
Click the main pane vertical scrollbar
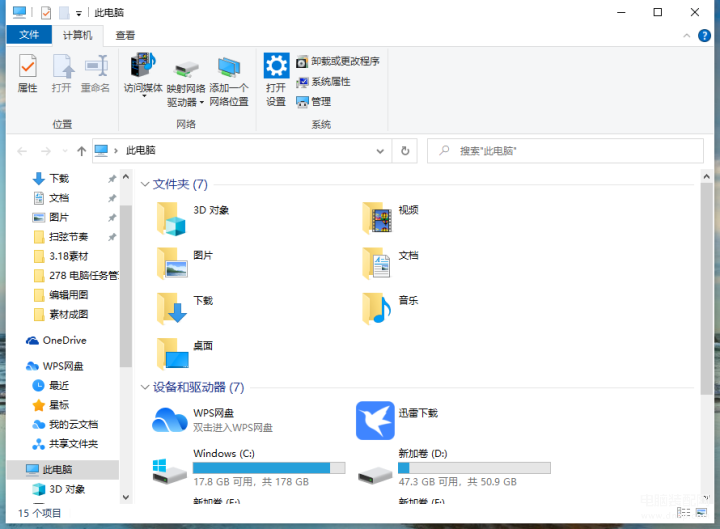[x=706, y=289]
